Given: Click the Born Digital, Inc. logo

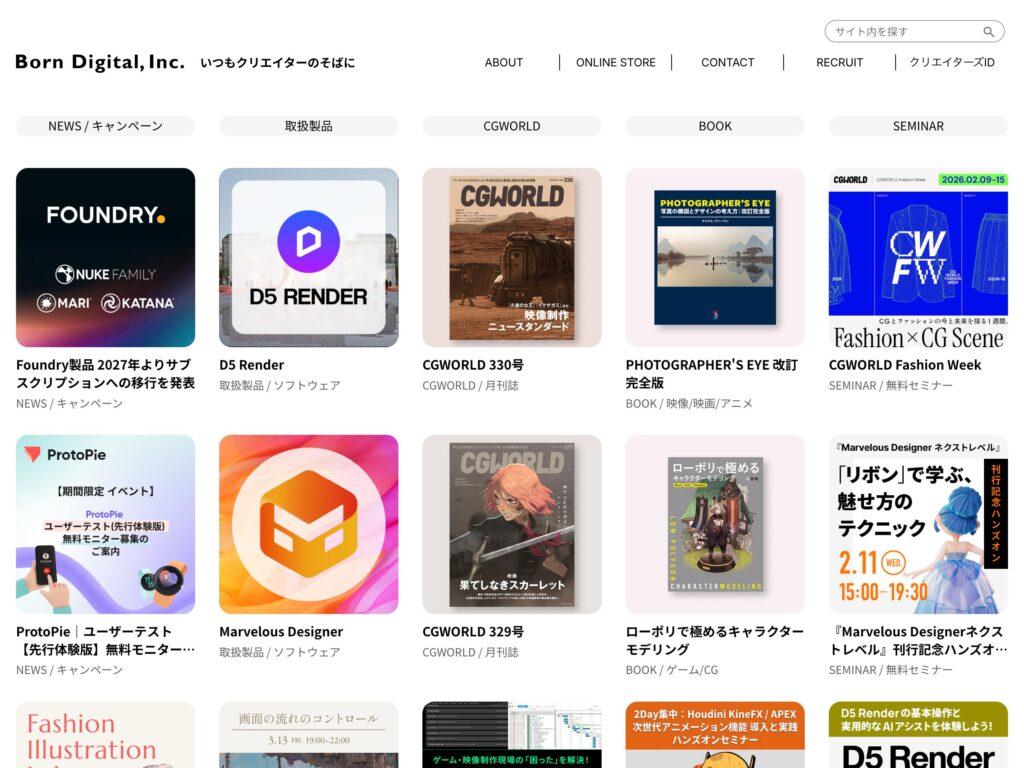Looking at the screenshot, I should click(100, 62).
